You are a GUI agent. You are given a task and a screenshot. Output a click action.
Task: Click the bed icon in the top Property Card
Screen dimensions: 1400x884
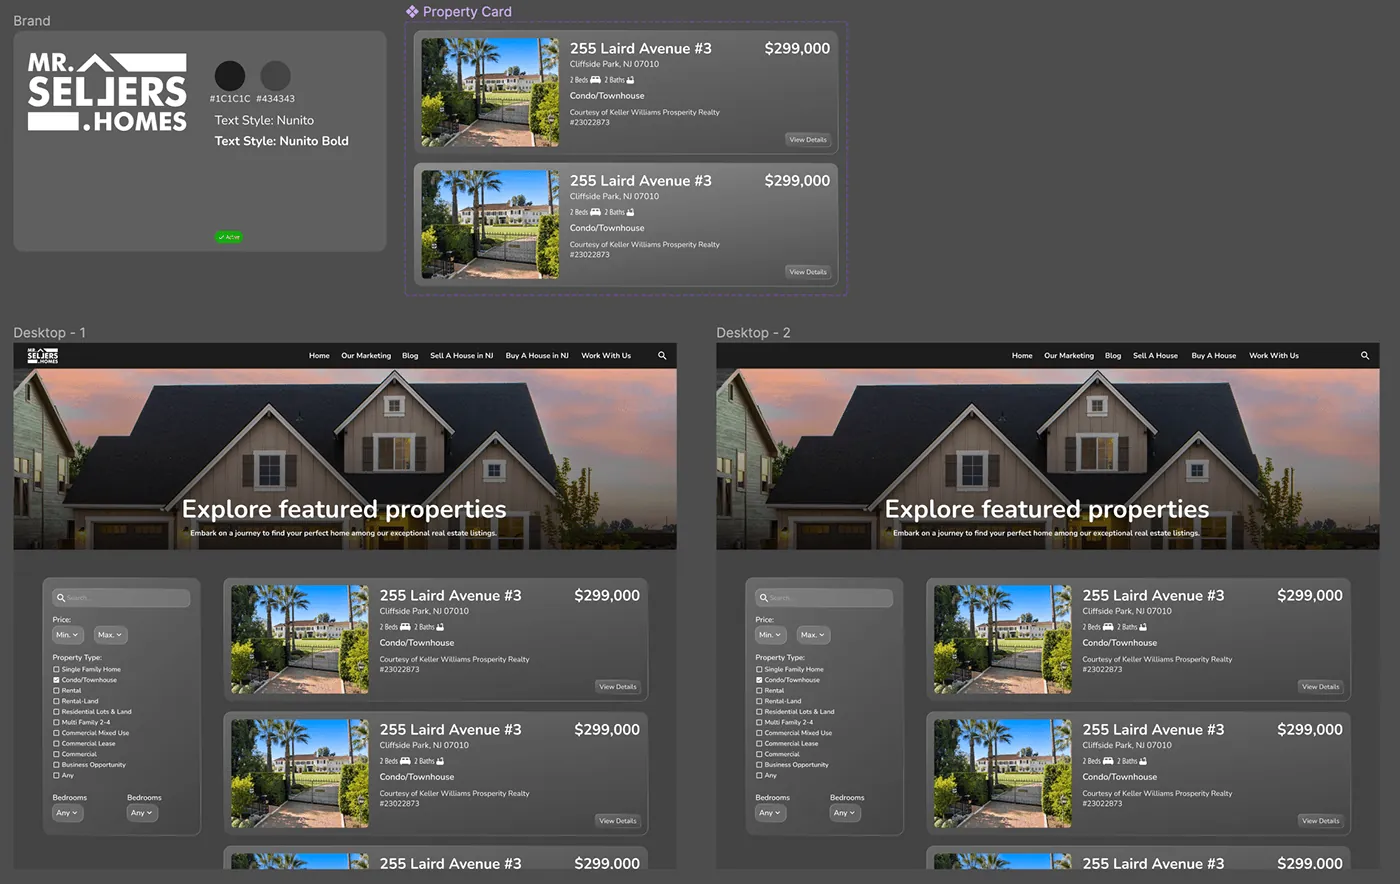click(x=595, y=80)
